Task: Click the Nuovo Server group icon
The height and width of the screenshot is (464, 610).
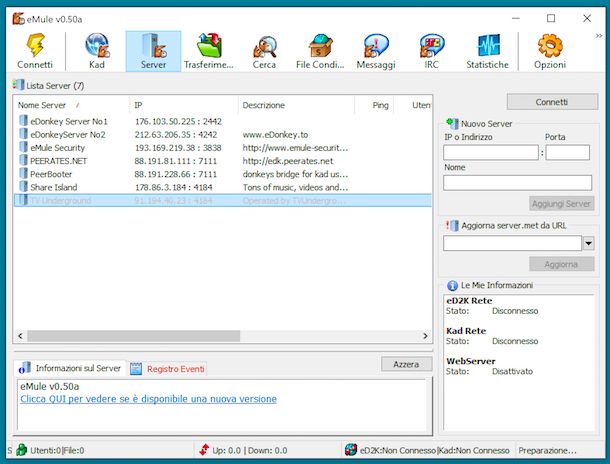Action: point(452,124)
